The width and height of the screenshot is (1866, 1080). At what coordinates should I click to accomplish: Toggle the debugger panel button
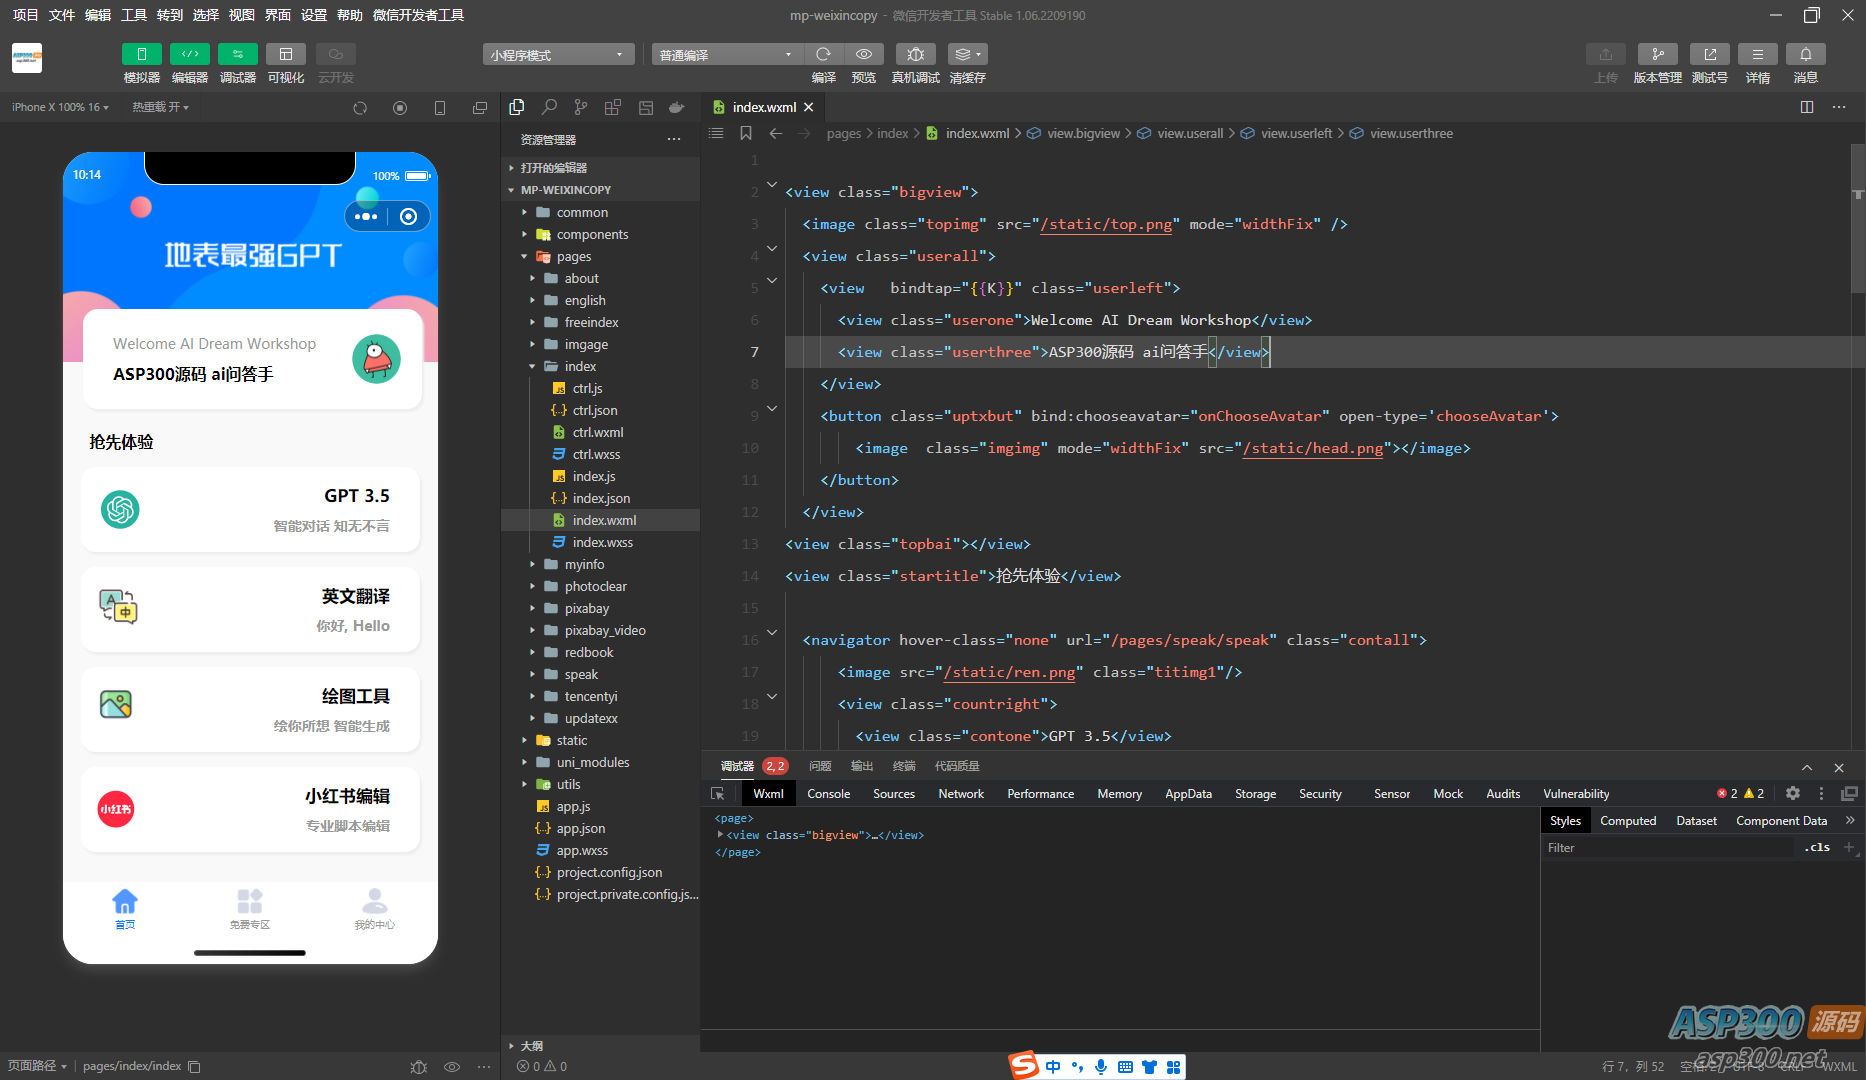coord(237,55)
